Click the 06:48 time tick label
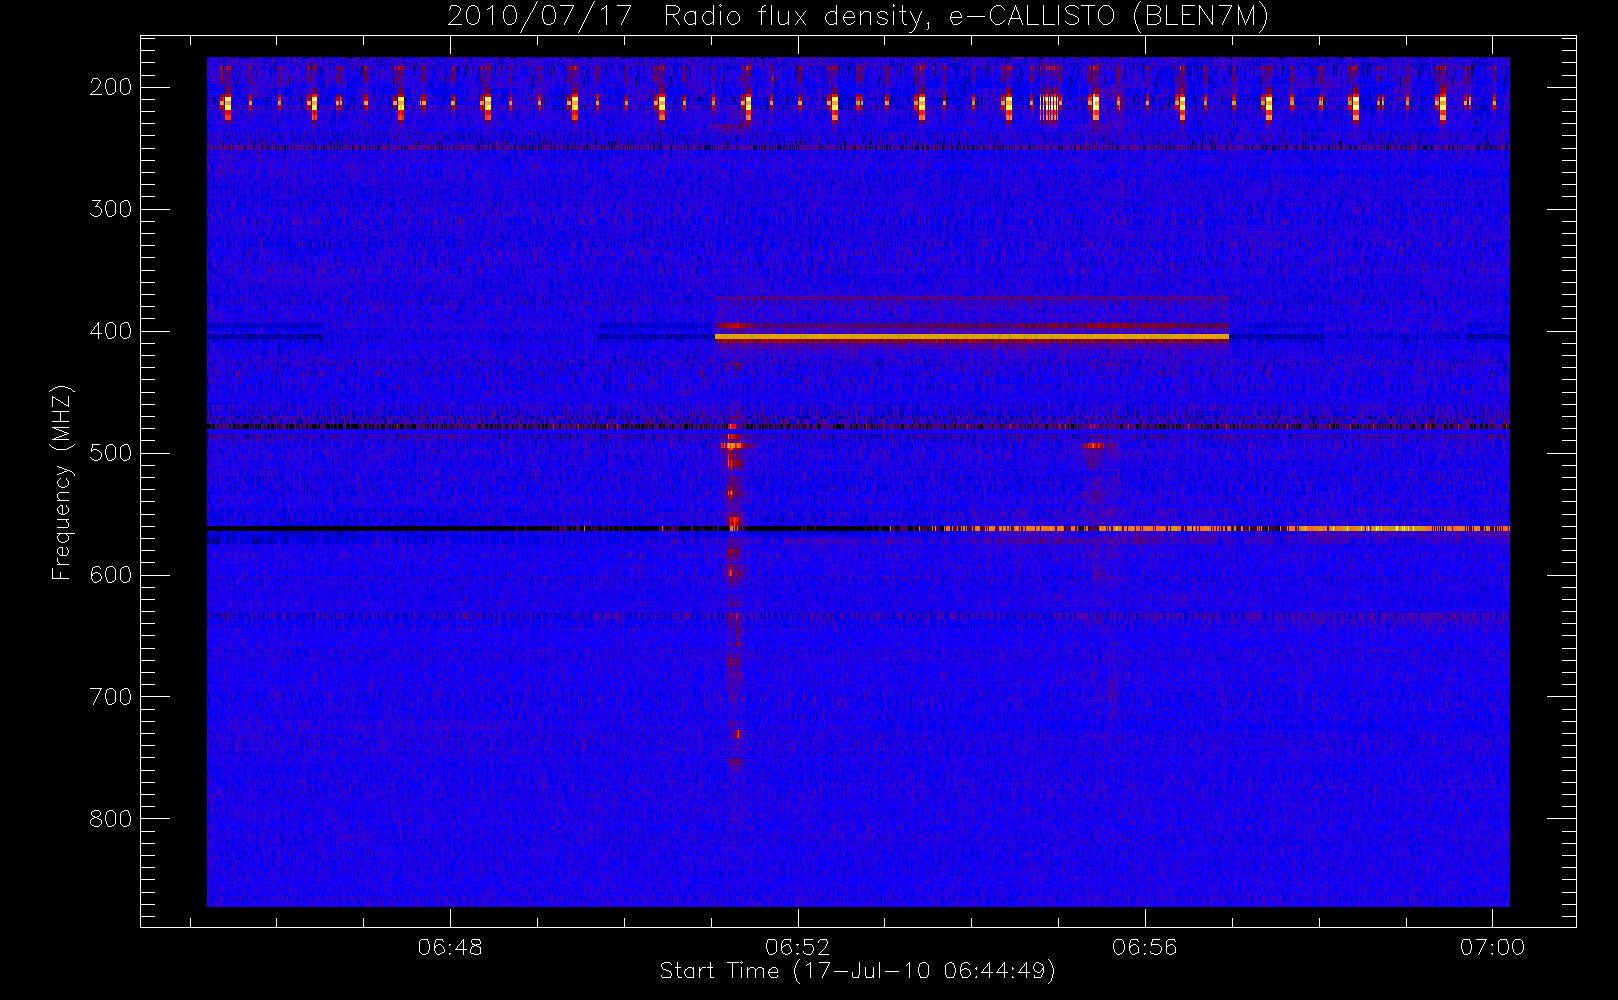 450,946
